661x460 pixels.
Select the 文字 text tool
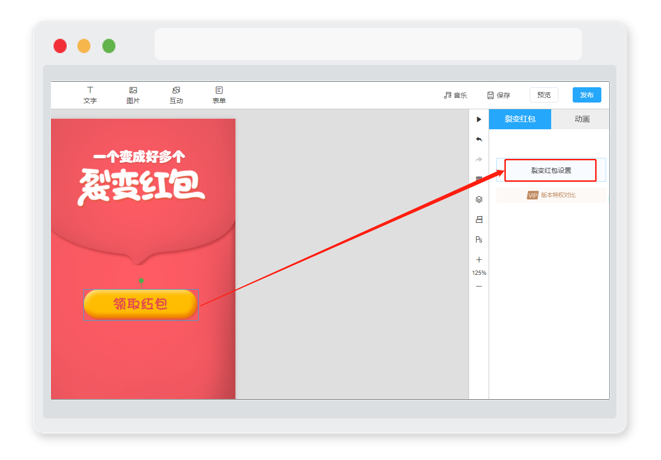pos(90,95)
